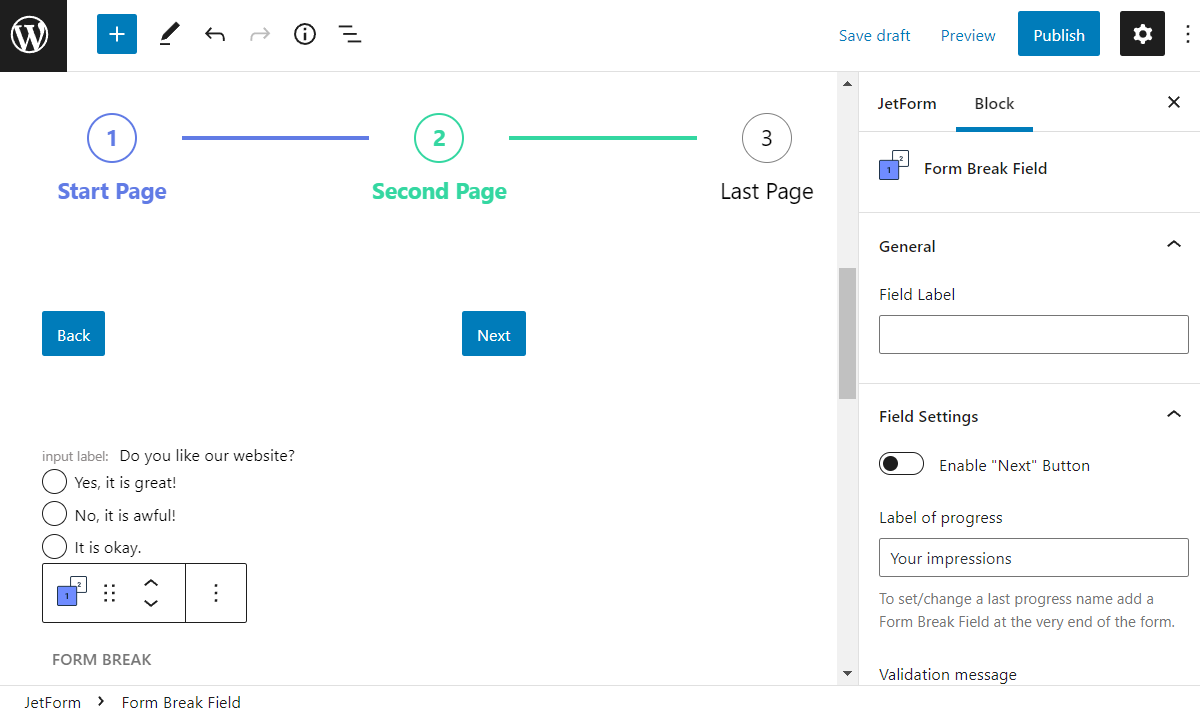Select the Tools pencil icon
The image size is (1200, 712).
[x=168, y=34]
